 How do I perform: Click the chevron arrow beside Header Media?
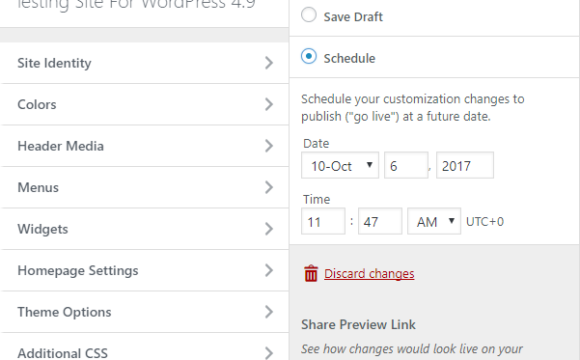coord(269,146)
